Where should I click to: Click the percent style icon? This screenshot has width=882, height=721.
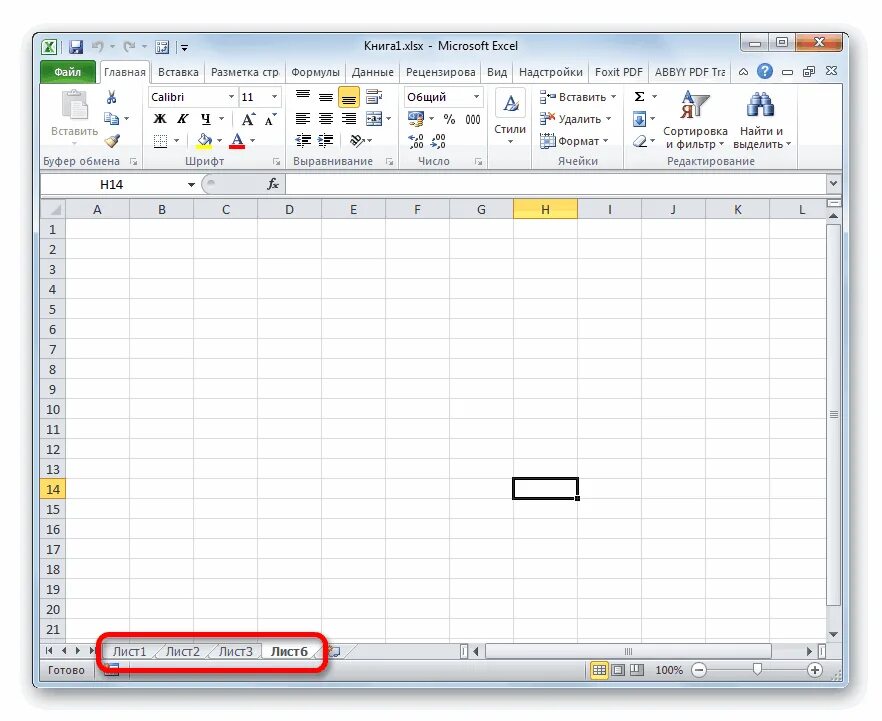(x=449, y=119)
